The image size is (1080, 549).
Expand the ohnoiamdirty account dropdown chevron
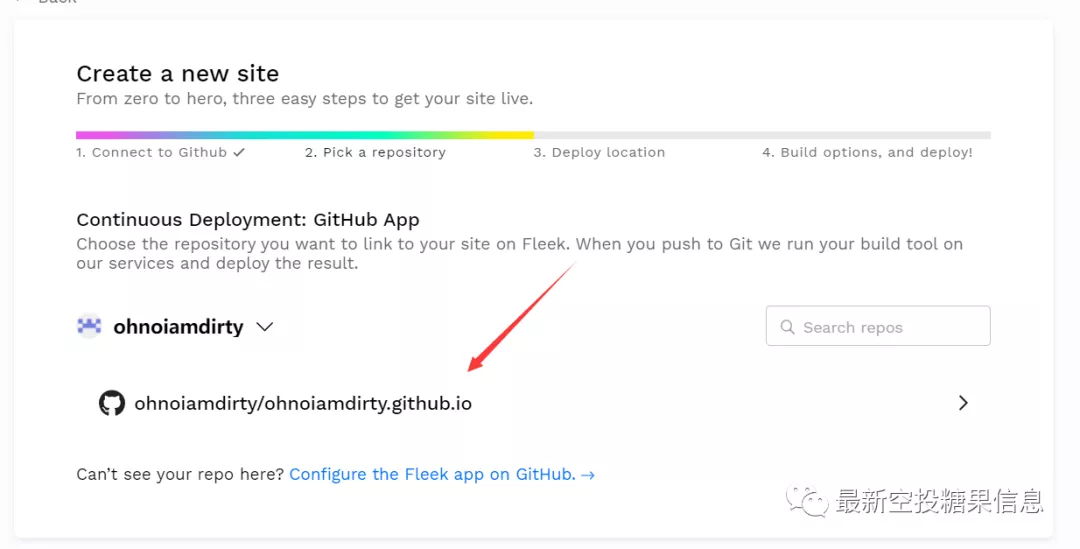point(265,327)
